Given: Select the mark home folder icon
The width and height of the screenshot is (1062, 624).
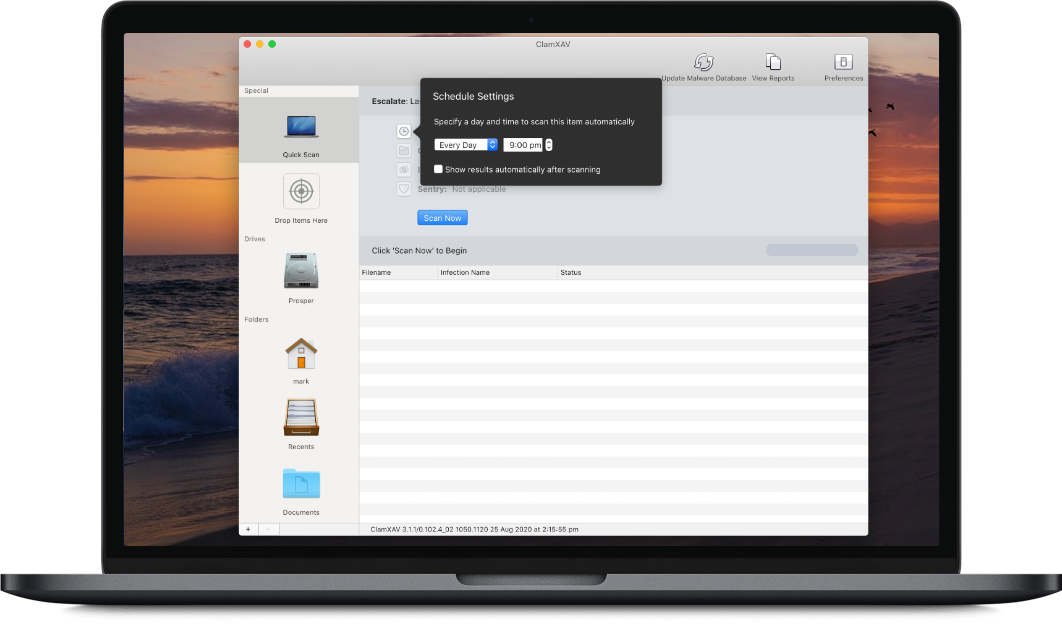Looking at the screenshot, I should tap(301, 353).
